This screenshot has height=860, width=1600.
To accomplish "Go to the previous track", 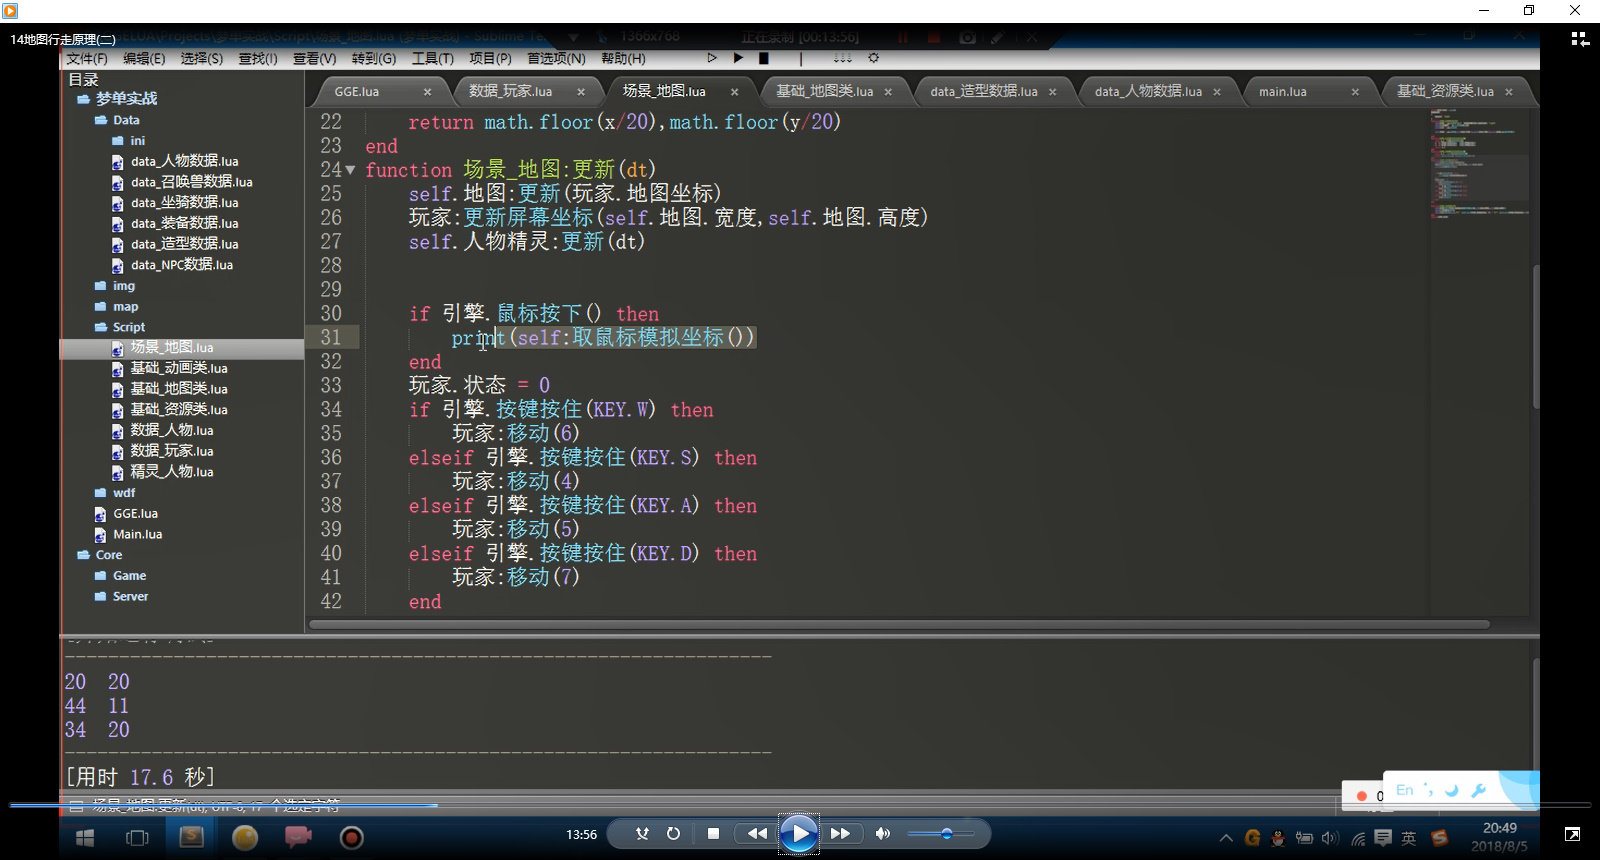I will pos(757,834).
